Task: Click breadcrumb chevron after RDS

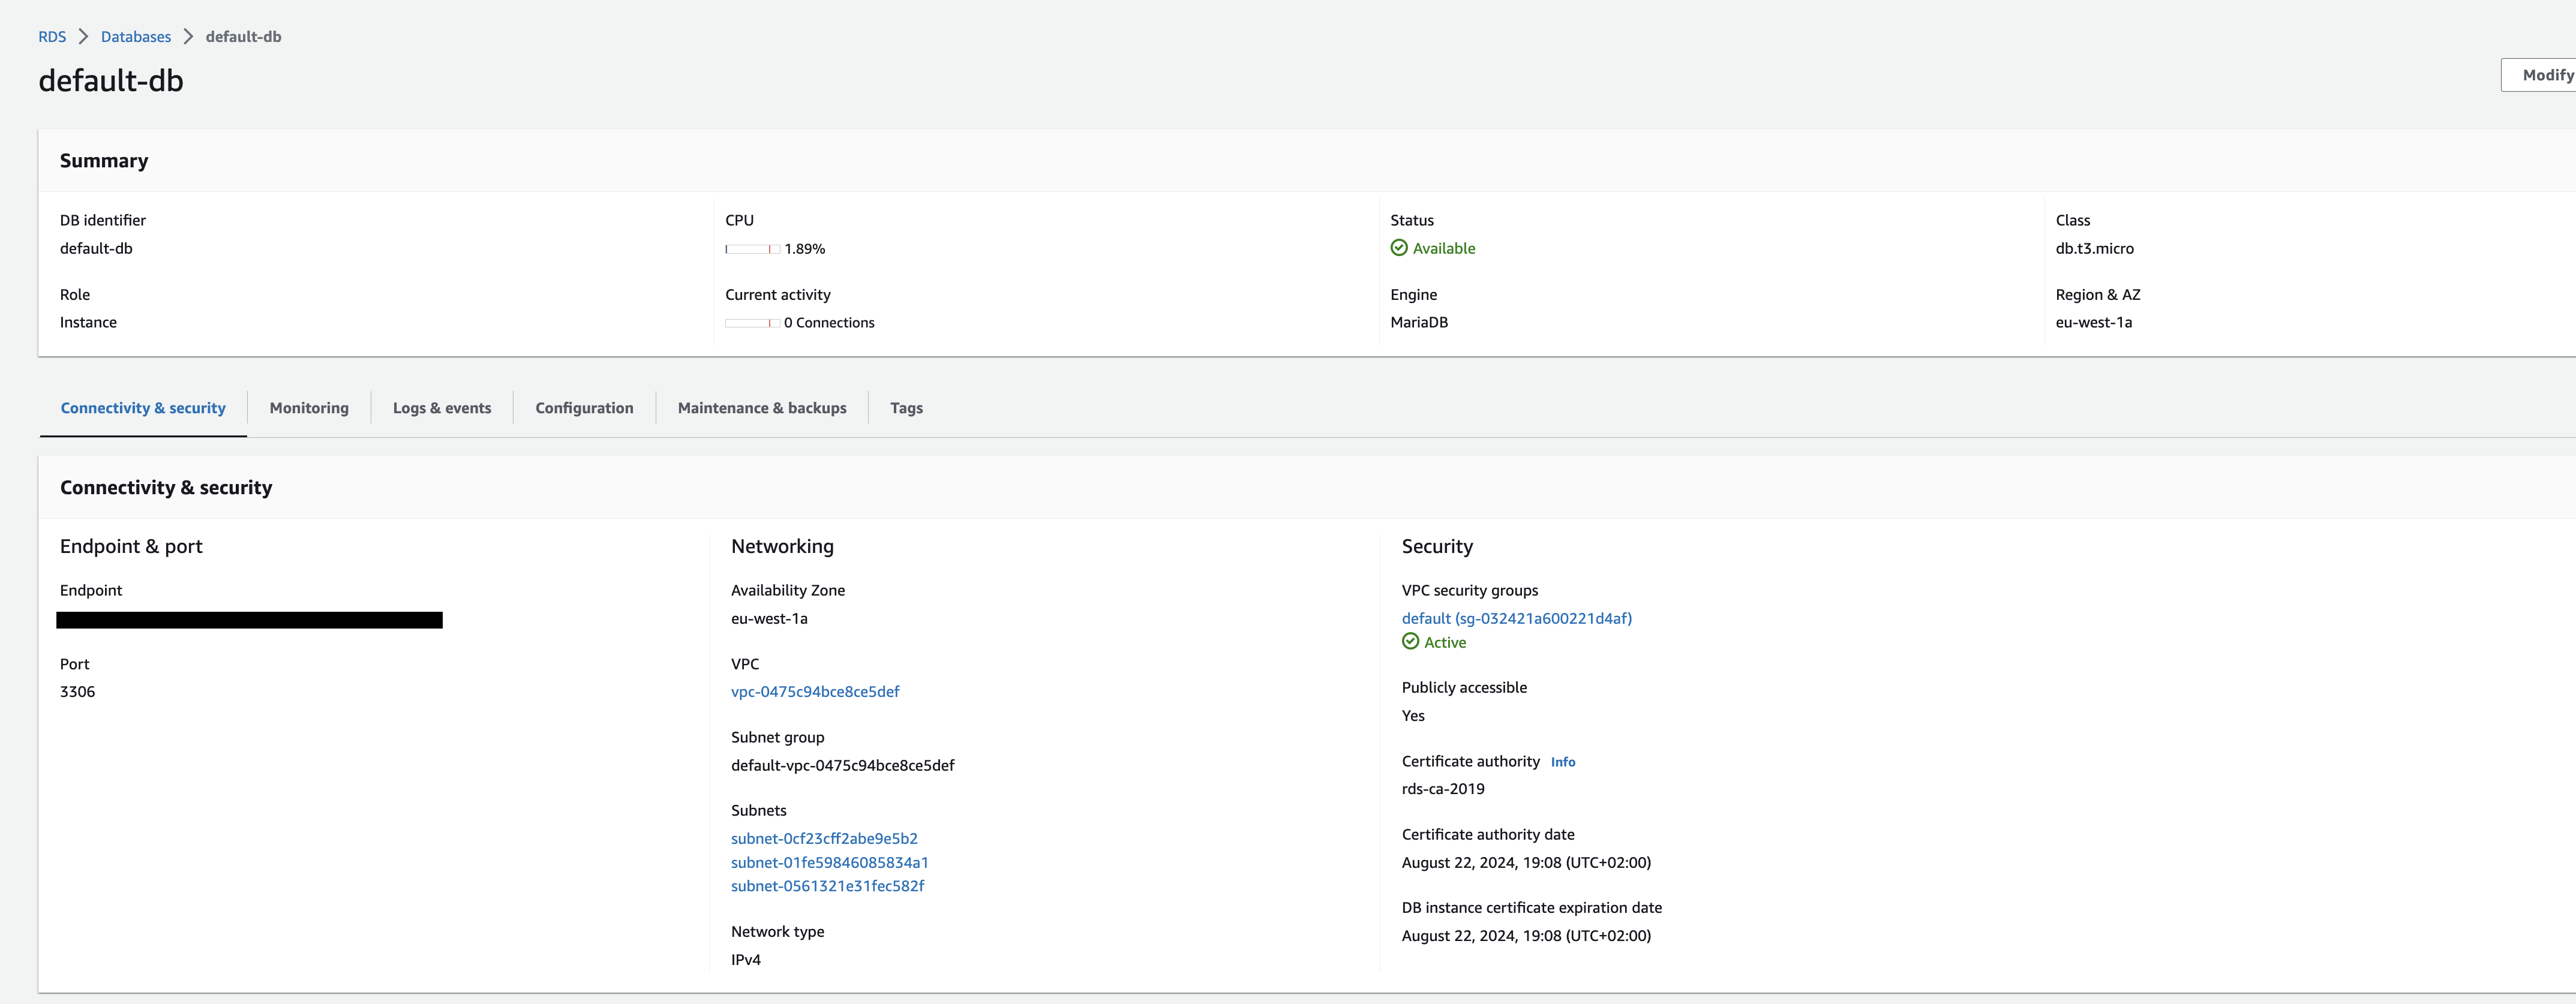Action: [83, 37]
